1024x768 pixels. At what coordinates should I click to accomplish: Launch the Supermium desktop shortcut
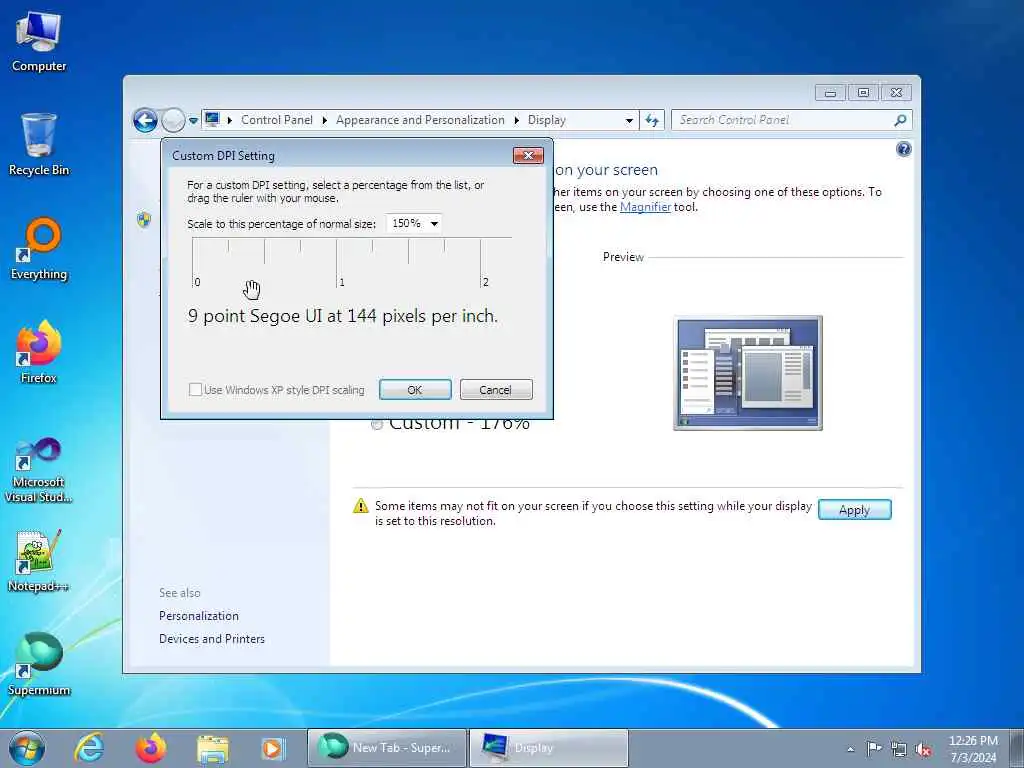pyautogui.click(x=39, y=665)
